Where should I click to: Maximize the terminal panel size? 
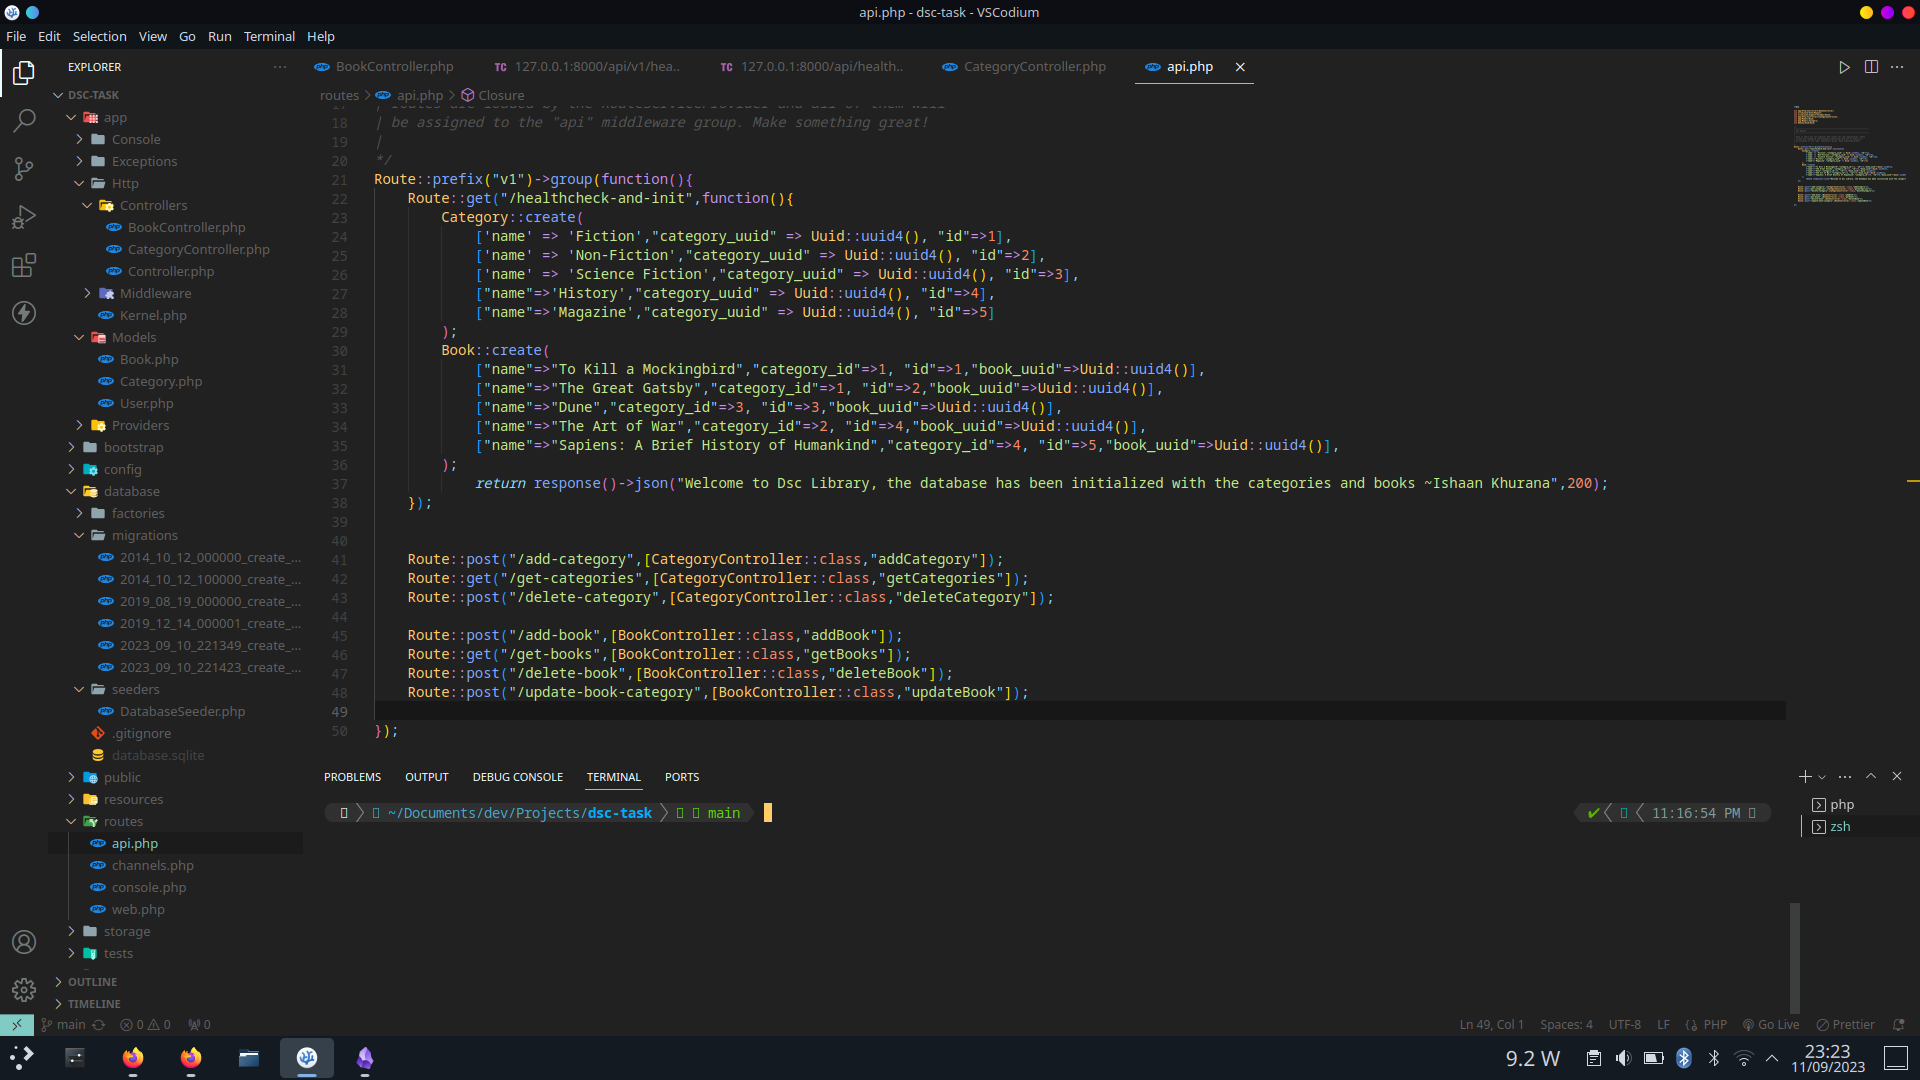[x=1871, y=777]
